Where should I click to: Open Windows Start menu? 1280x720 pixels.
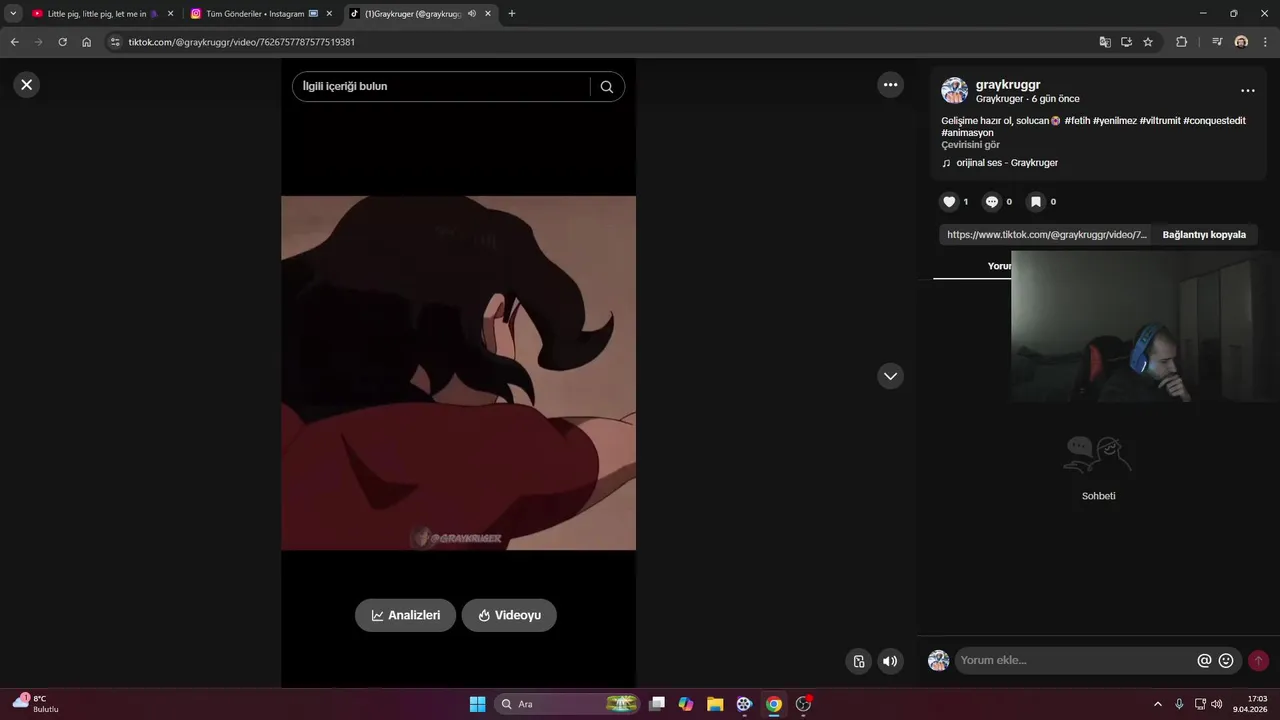[x=477, y=704]
